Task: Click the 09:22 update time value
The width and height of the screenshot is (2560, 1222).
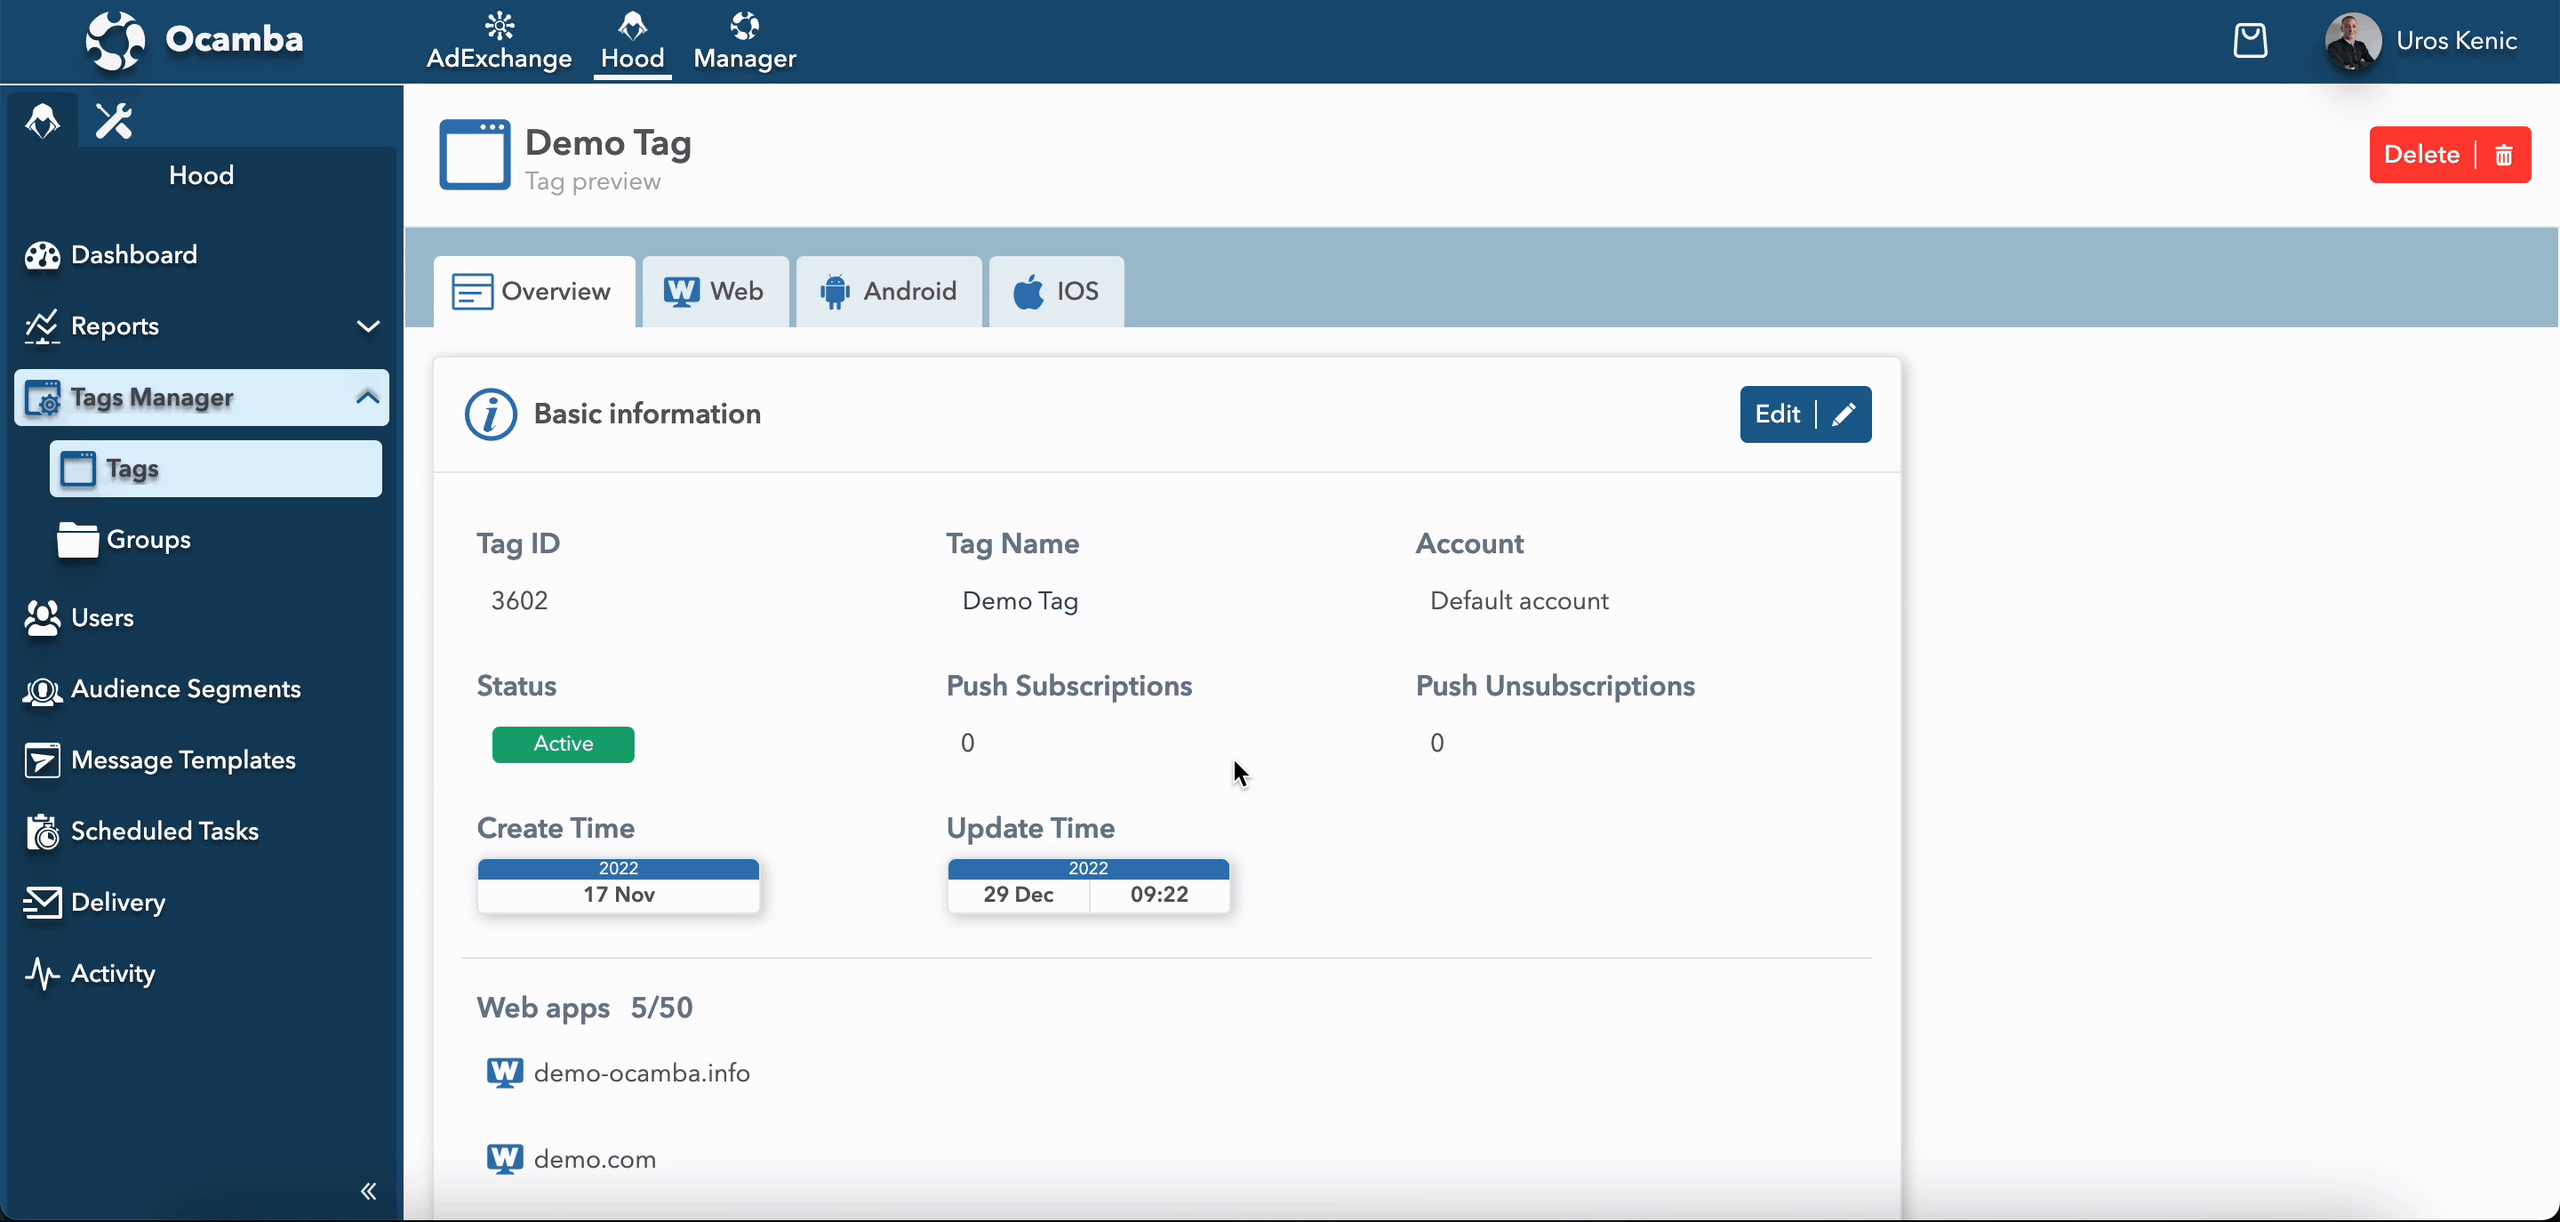Action: click(1159, 895)
